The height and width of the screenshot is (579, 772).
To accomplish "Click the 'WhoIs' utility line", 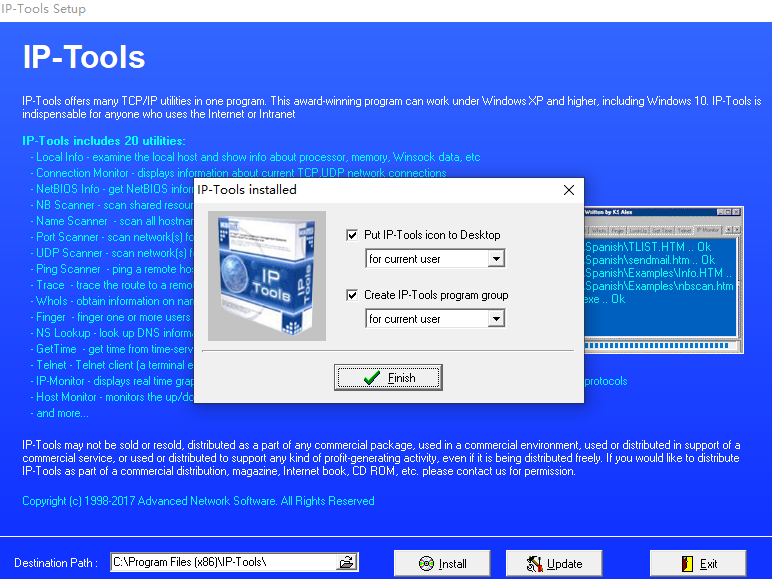I will (112, 301).
